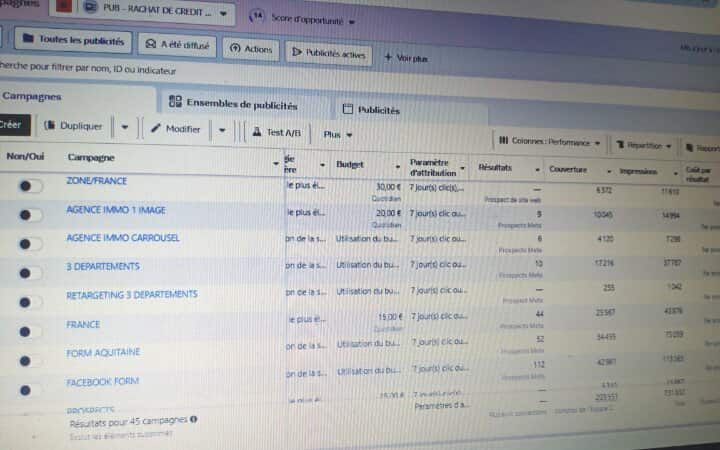Open the RETARGETING 3 DEPARTEMENTS campaign

132,294
